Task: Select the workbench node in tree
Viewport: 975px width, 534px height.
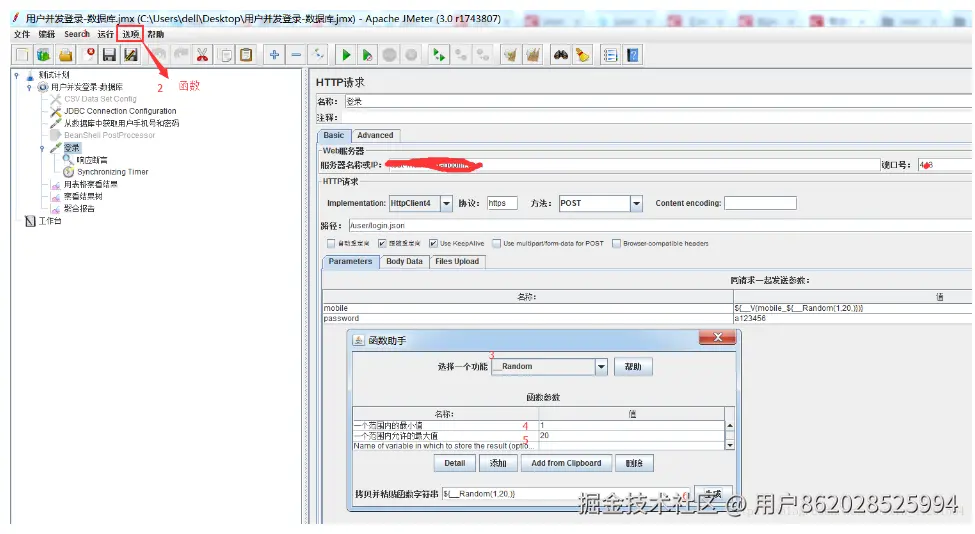Action: (x=50, y=221)
